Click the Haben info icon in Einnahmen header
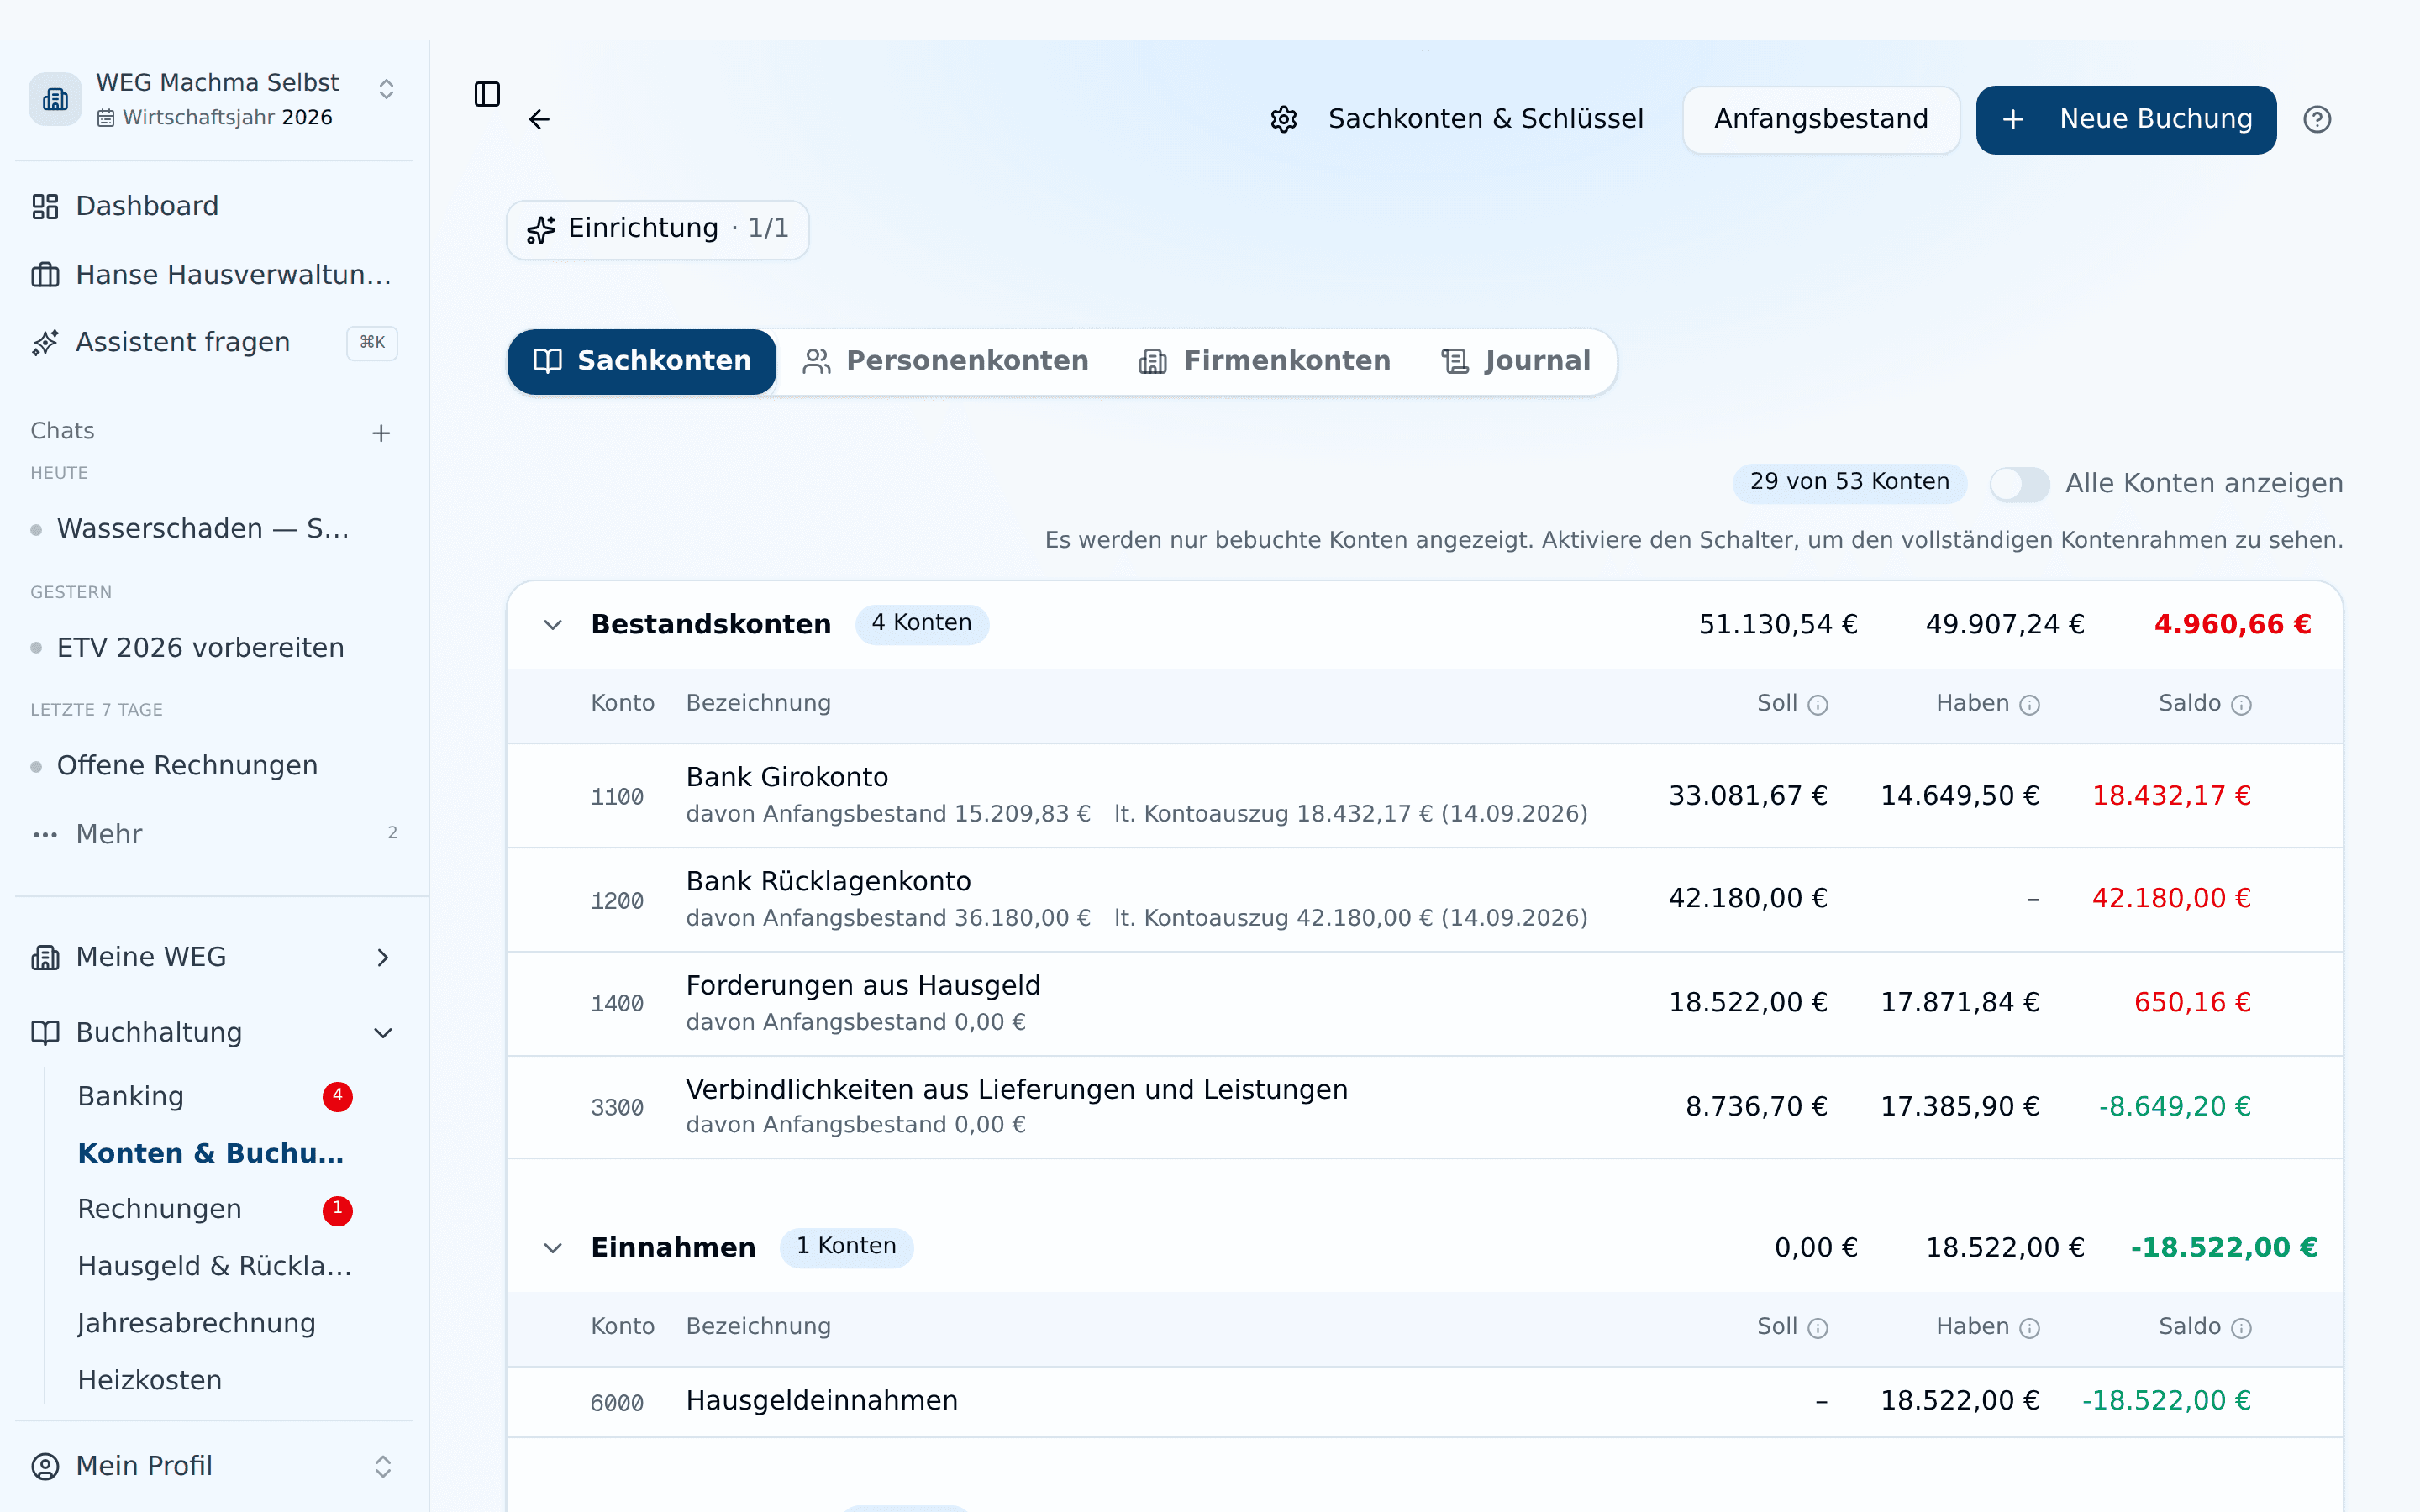 [x=2029, y=1328]
